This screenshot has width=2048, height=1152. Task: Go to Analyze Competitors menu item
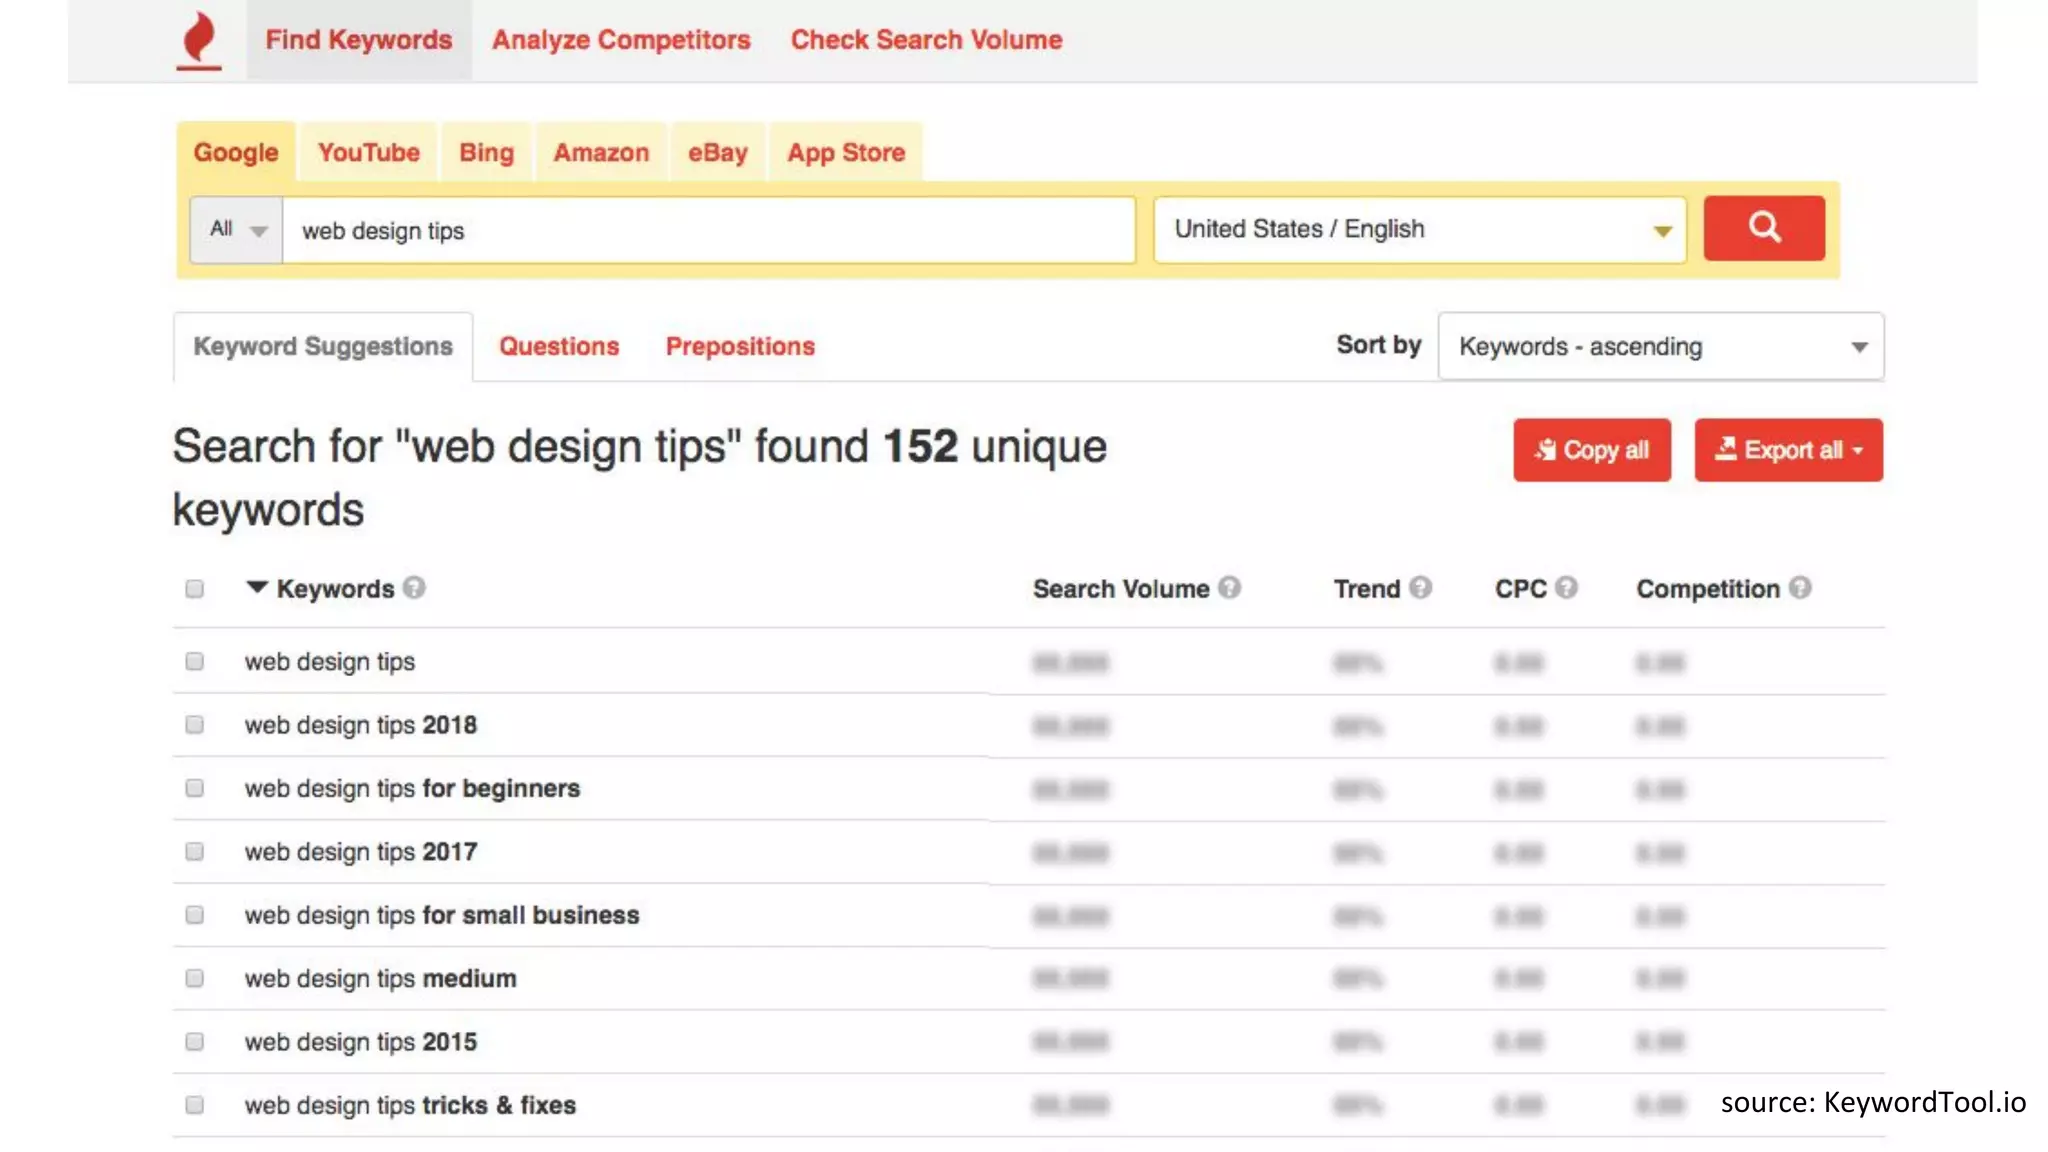(621, 40)
